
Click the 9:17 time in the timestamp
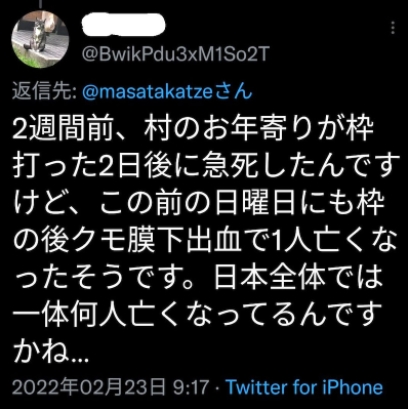(x=191, y=388)
